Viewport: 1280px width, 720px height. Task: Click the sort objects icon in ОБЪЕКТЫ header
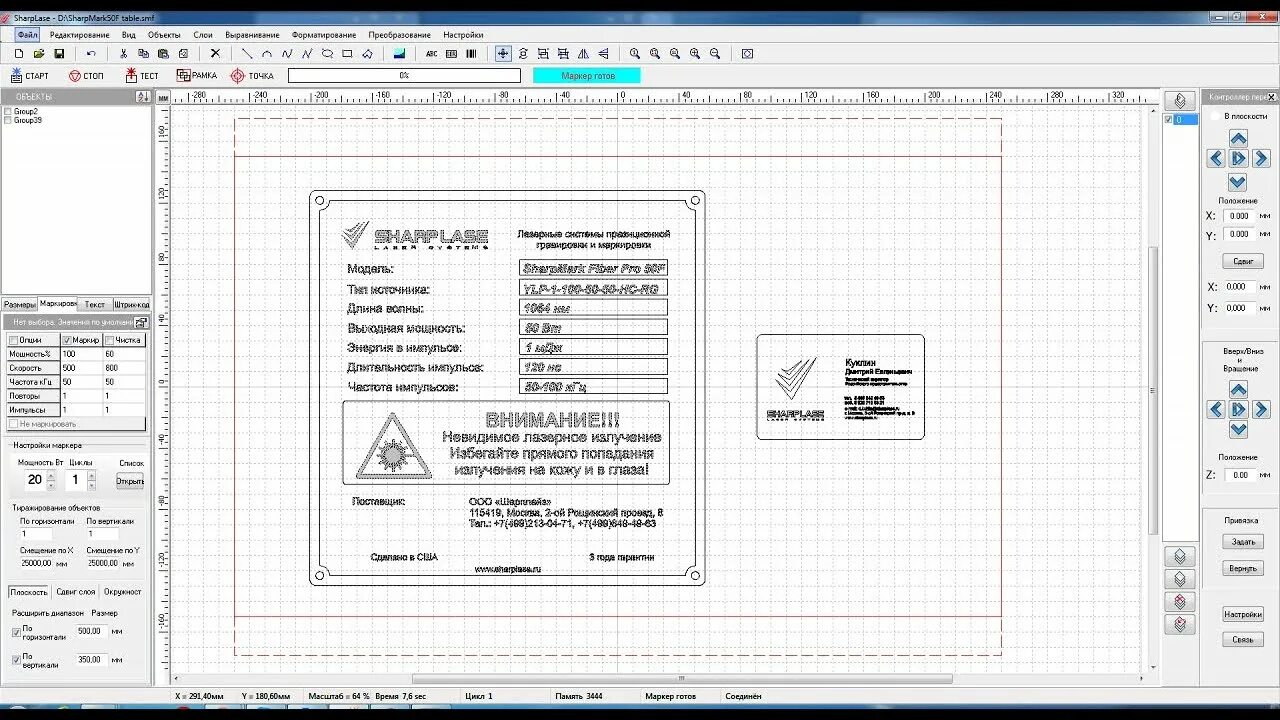142,97
